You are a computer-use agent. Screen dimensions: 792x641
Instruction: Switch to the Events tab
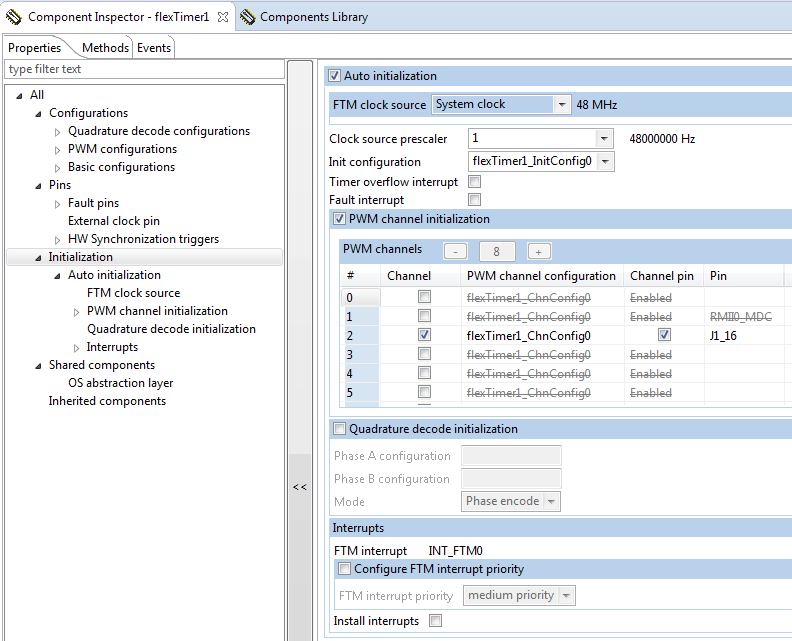pyautogui.click(x=154, y=48)
